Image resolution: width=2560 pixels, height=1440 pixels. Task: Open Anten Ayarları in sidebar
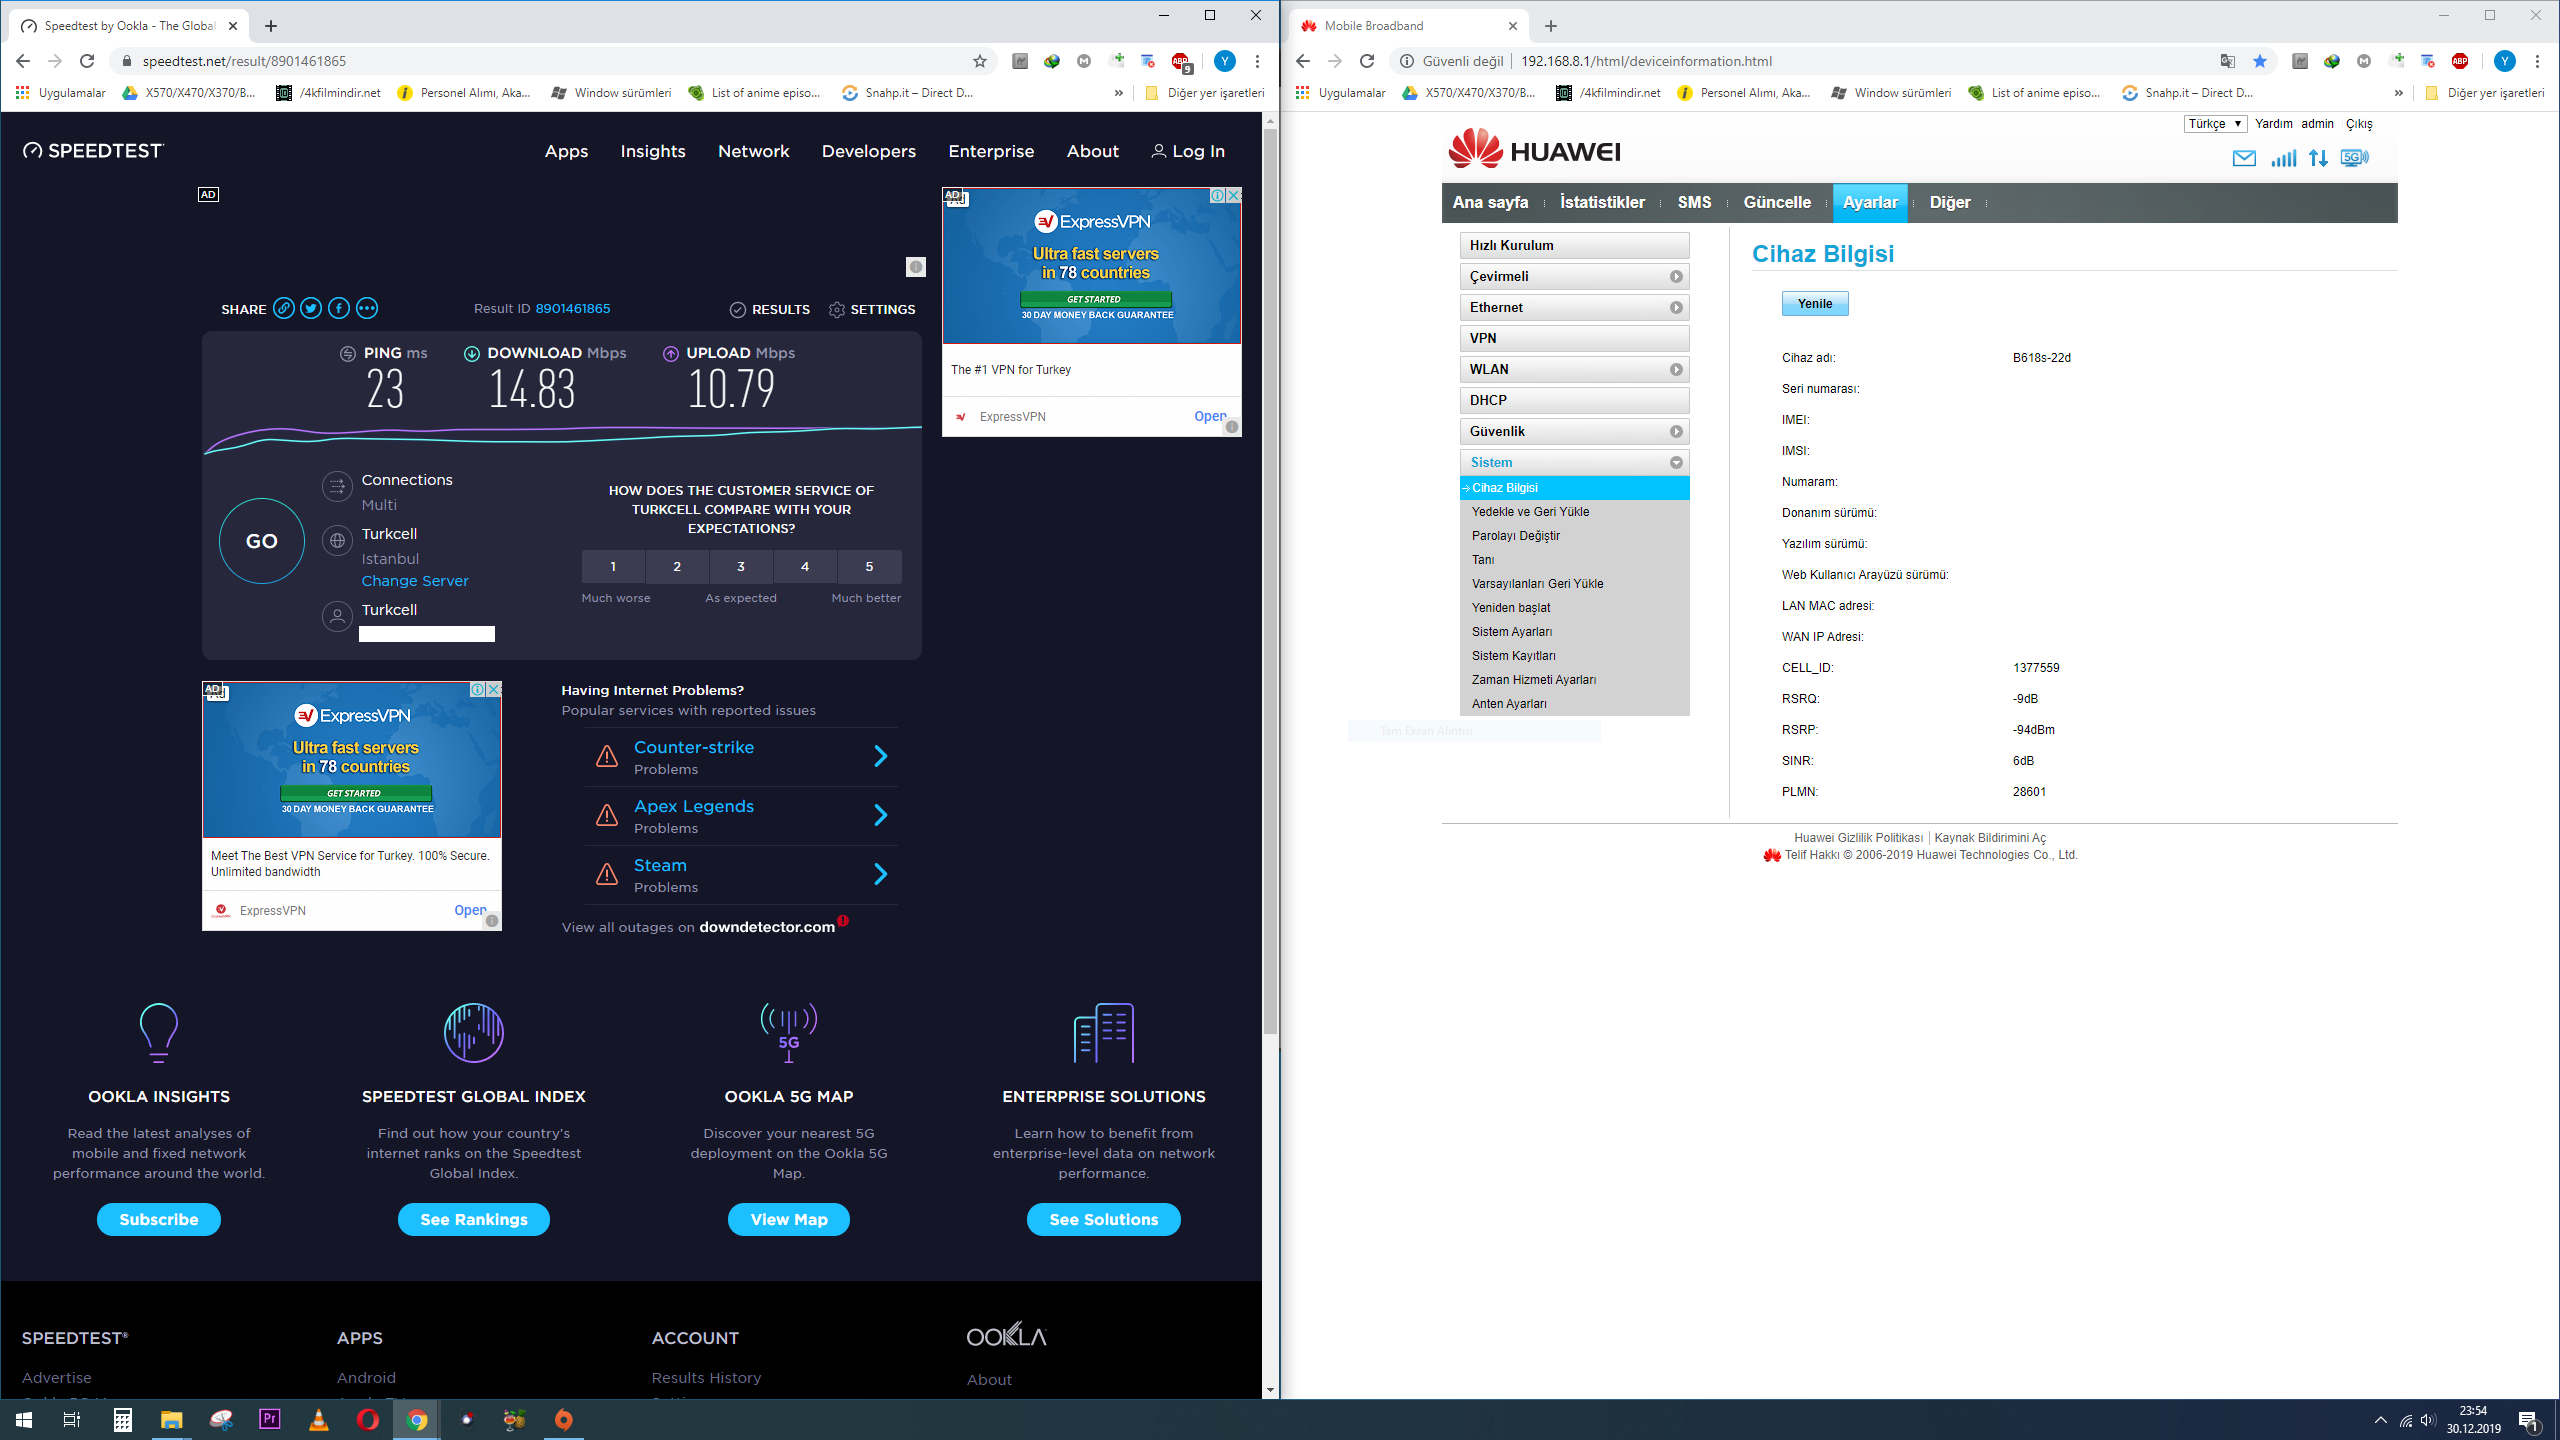1509,704
